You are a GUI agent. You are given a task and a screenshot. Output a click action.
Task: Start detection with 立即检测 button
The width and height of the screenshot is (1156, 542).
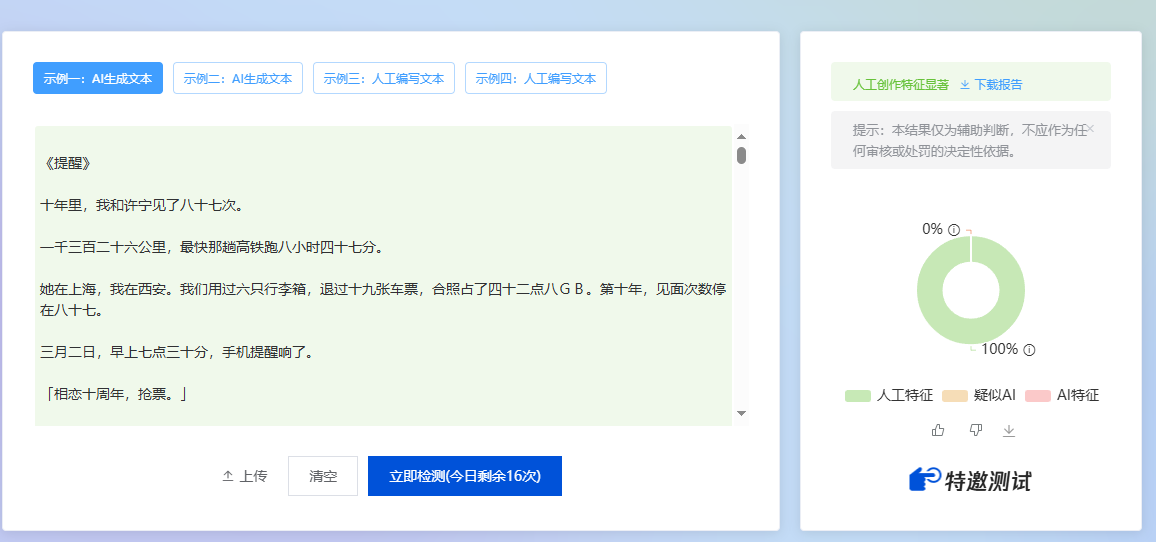pyautogui.click(x=464, y=476)
